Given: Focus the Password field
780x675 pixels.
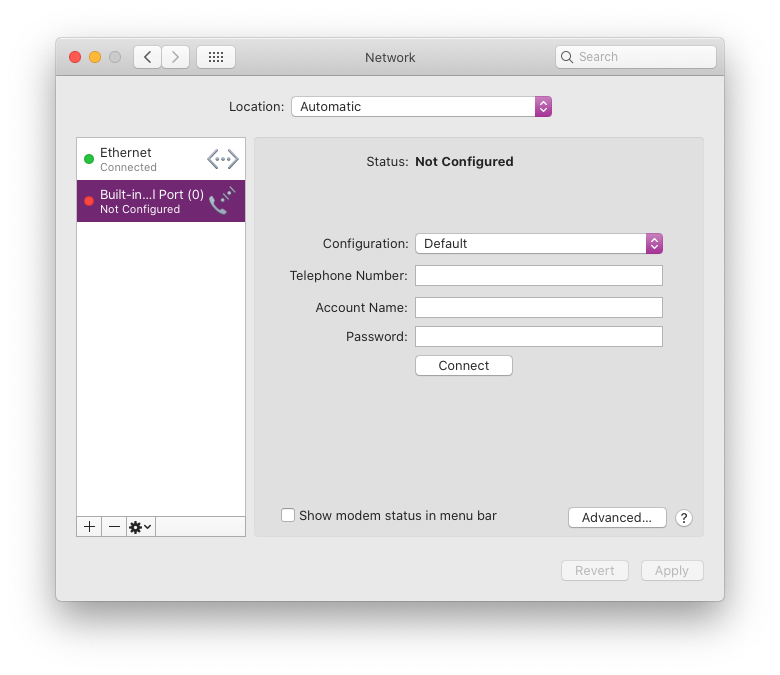Looking at the screenshot, I should tap(539, 337).
